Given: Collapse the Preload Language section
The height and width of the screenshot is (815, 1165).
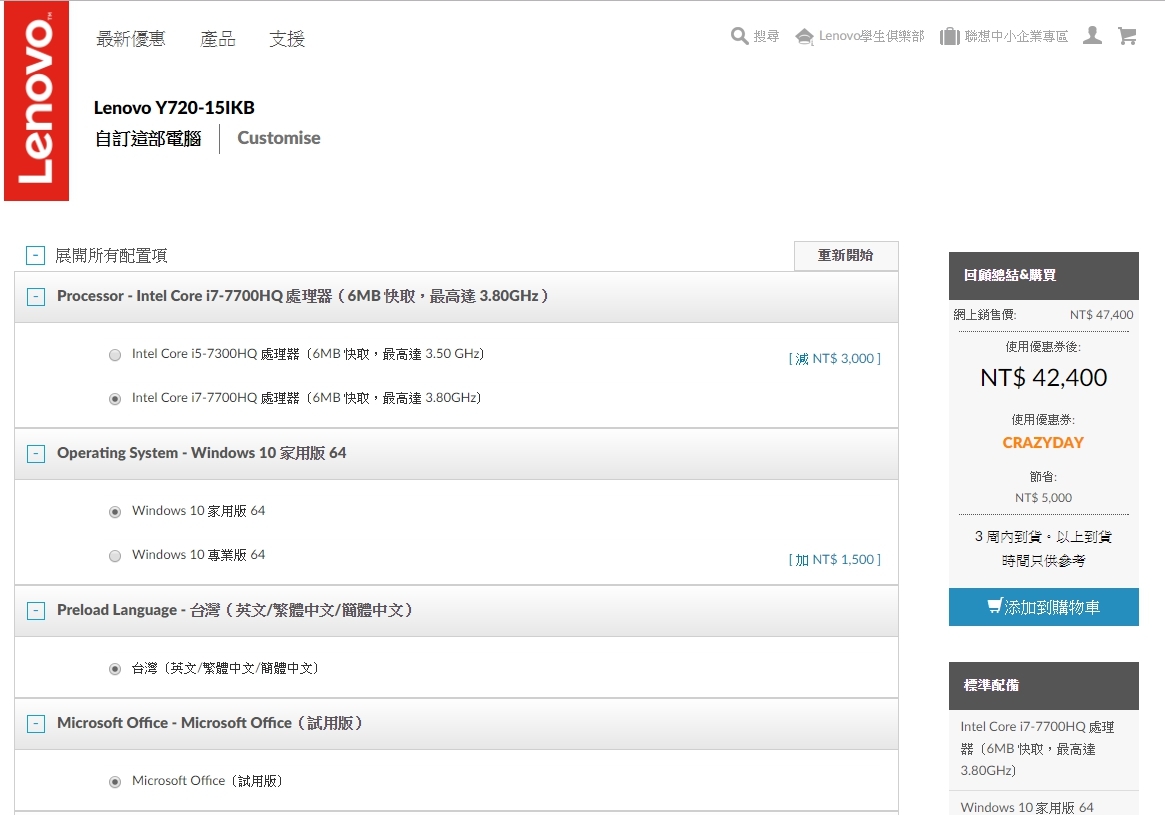Looking at the screenshot, I should tap(36, 611).
